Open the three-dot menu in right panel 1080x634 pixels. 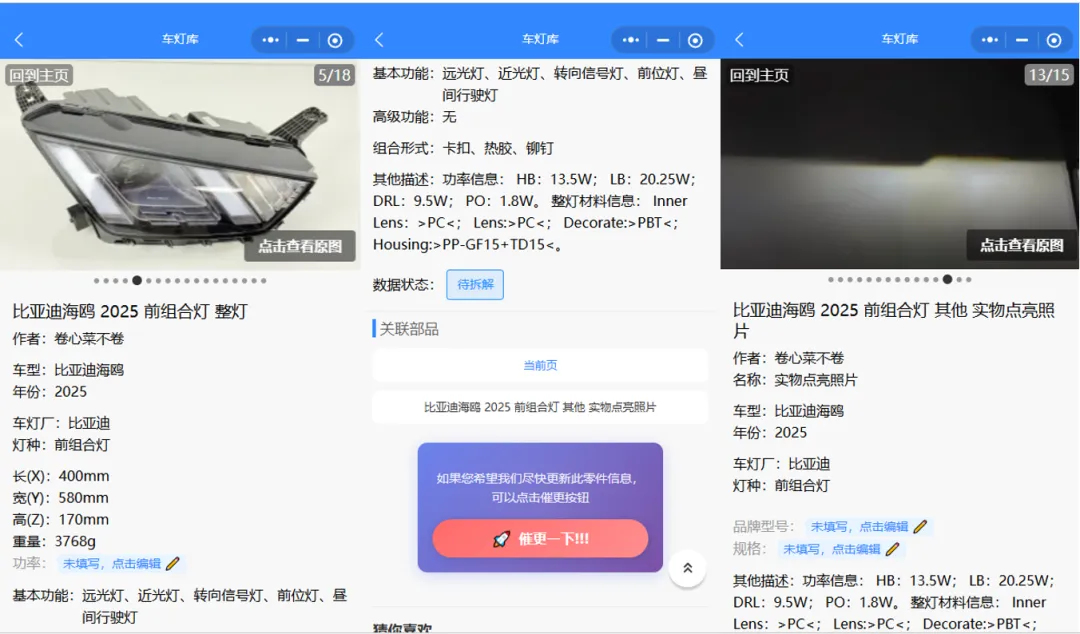pyautogui.click(x=990, y=40)
